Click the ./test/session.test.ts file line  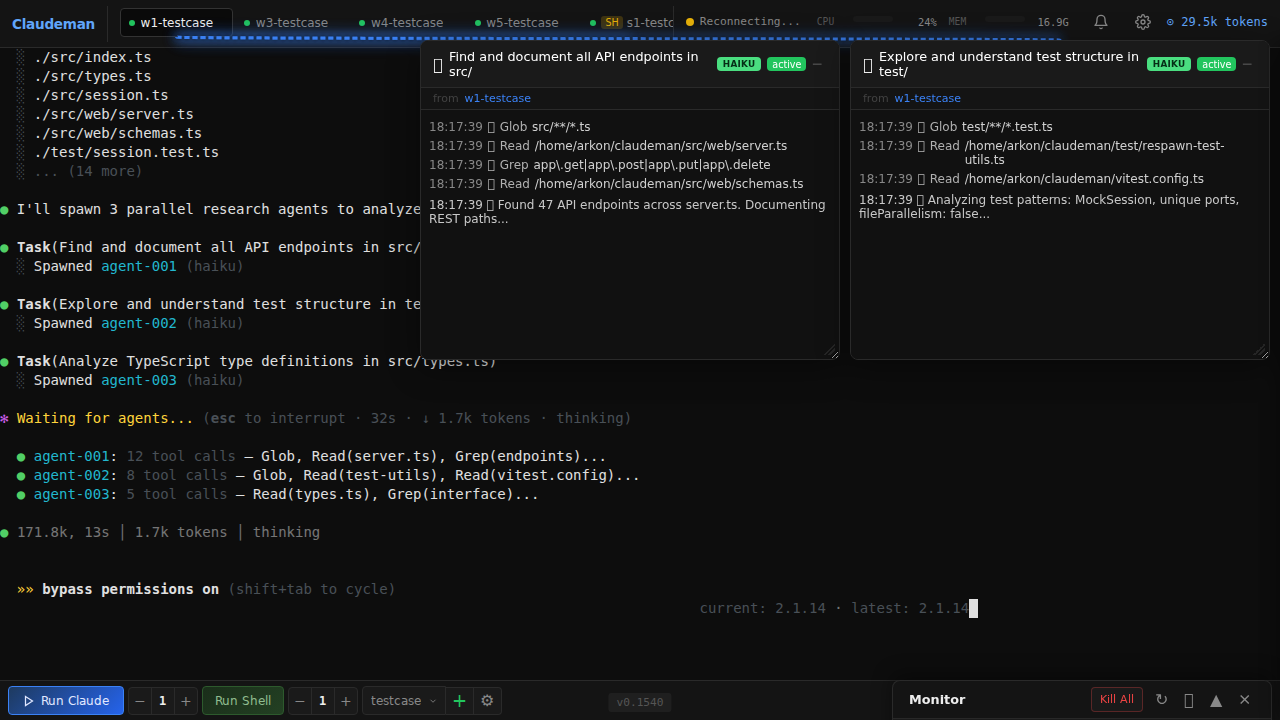(126, 152)
